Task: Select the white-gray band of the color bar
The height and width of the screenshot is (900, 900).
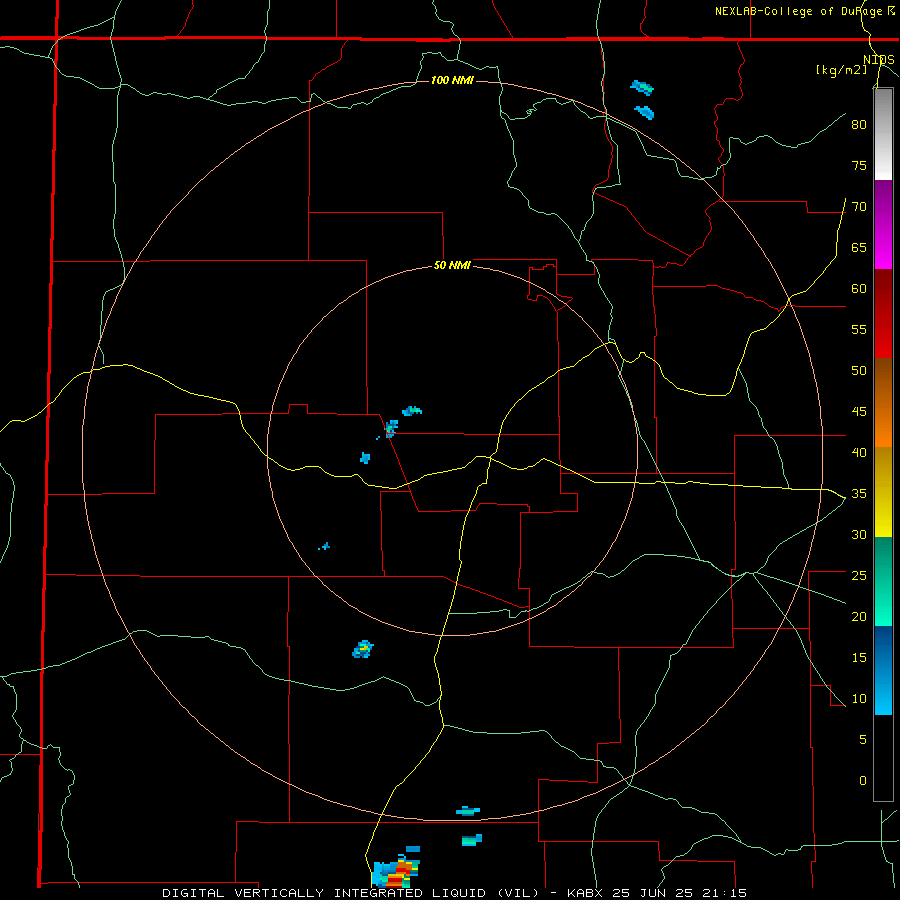Action: pos(883,134)
